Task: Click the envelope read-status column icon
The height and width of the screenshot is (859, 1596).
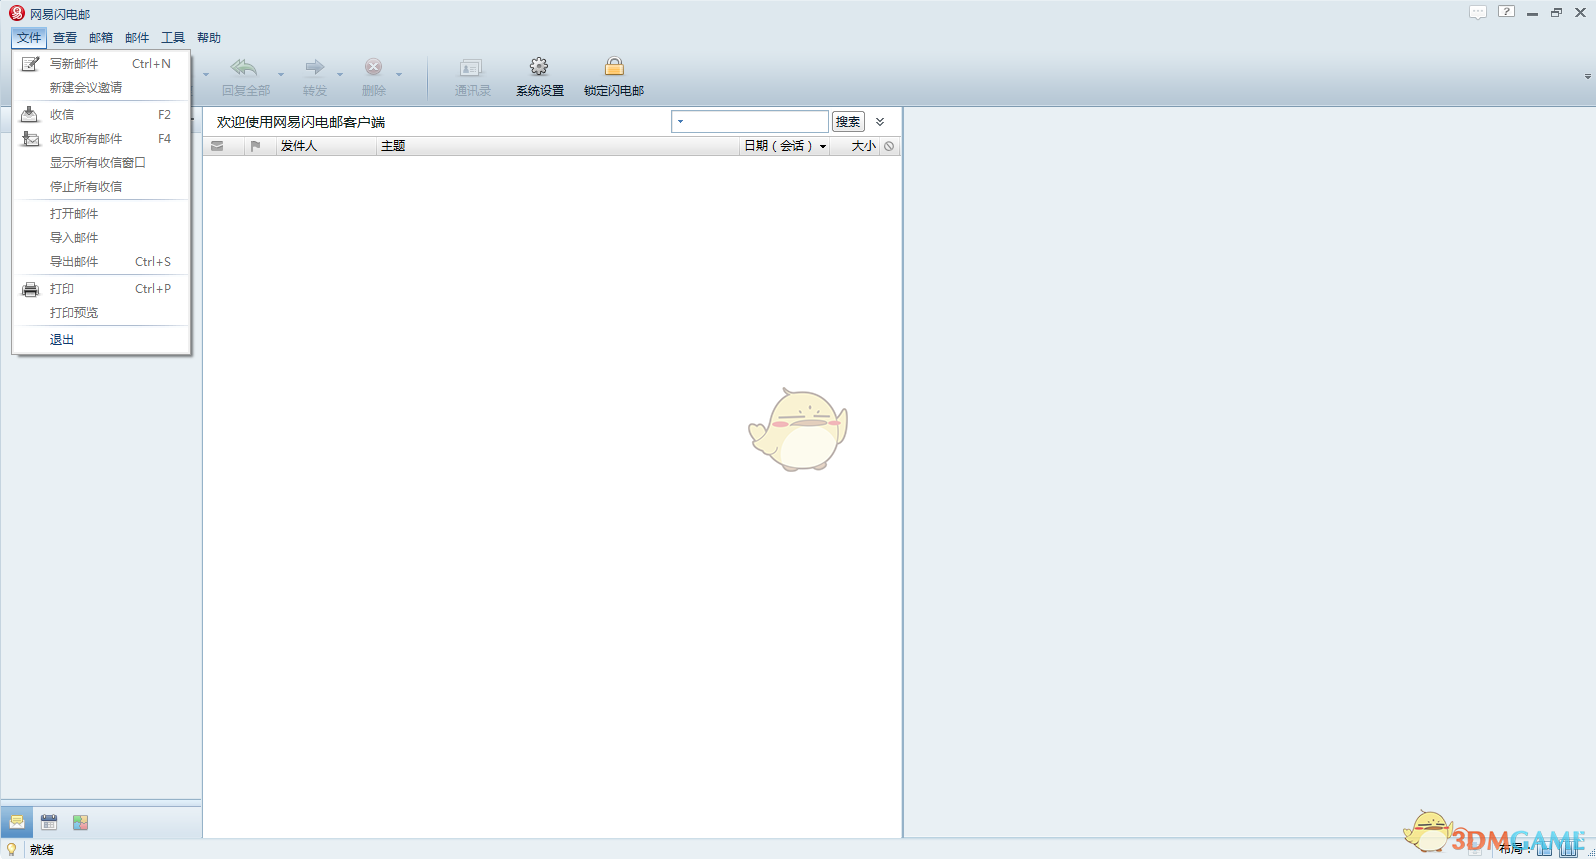Action: (x=217, y=146)
